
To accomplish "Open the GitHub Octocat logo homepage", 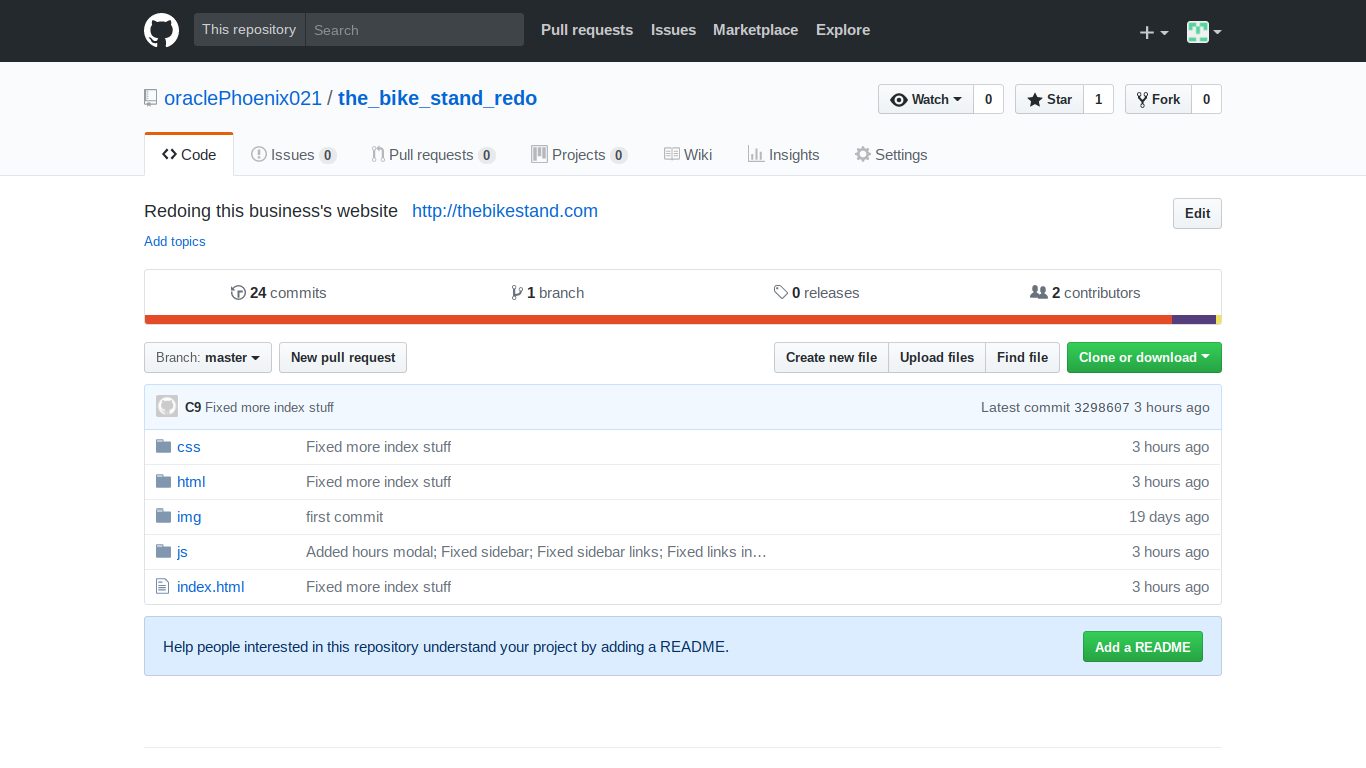I will (x=162, y=30).
